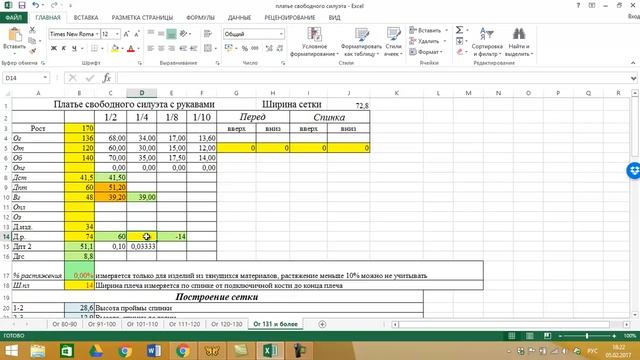
Task: Open the ВСТАВКА ribbon tab
Action: (x=86, y=18)
